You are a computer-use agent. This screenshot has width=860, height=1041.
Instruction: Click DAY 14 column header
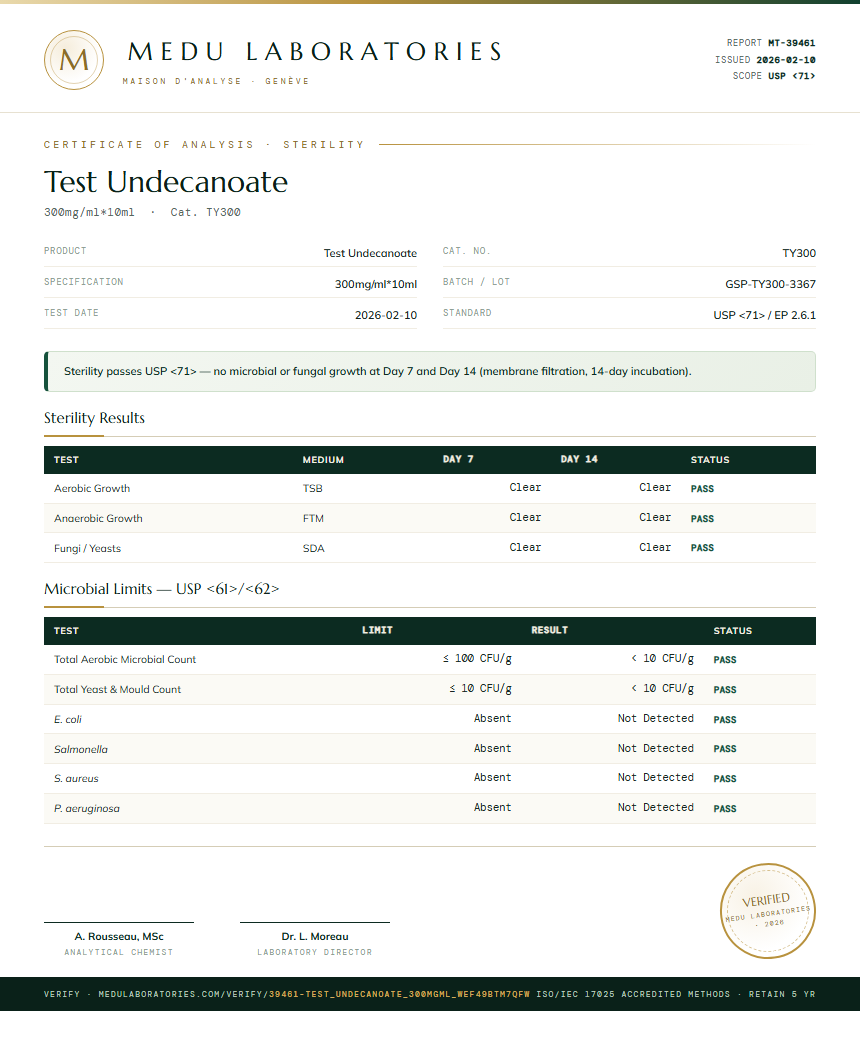pos(579,459)
